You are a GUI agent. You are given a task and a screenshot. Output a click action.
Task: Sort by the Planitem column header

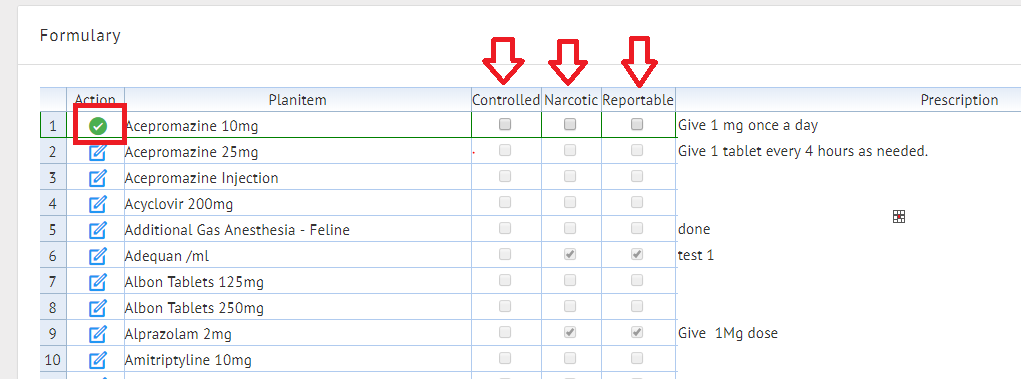click(x=298, y=100)
